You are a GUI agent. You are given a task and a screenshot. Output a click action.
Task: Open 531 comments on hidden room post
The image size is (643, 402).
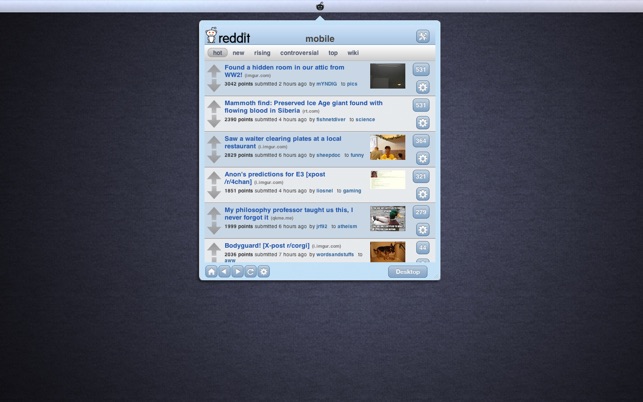click(421, 69)
